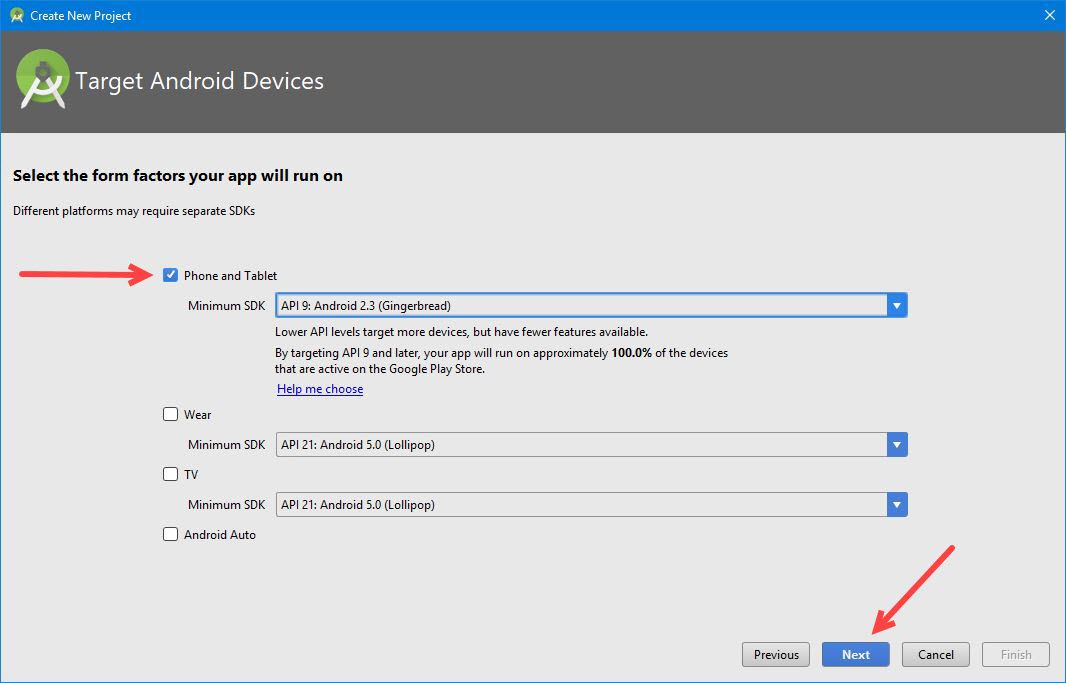Click the title bar Android Studio icon
The height and width of the screenshot is (683, 1066).
pyautogui.click(x=17, y=15)
